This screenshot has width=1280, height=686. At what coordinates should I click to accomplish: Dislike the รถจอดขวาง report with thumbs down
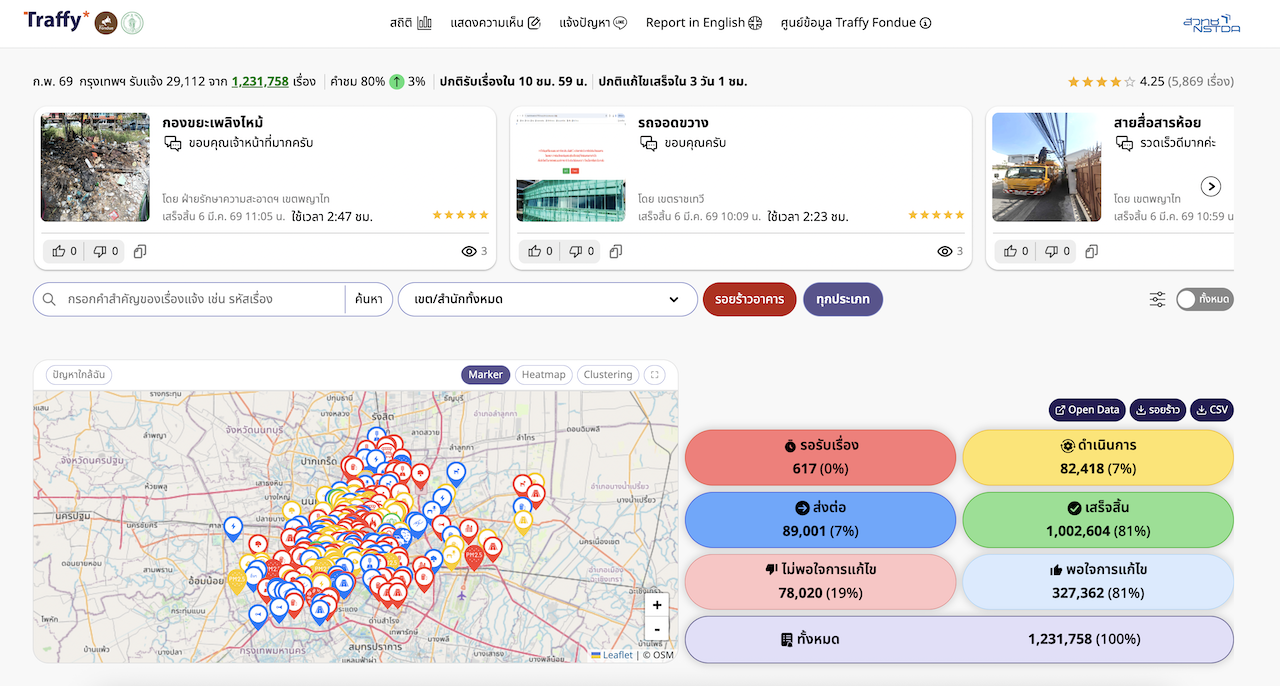coord(582,251)
